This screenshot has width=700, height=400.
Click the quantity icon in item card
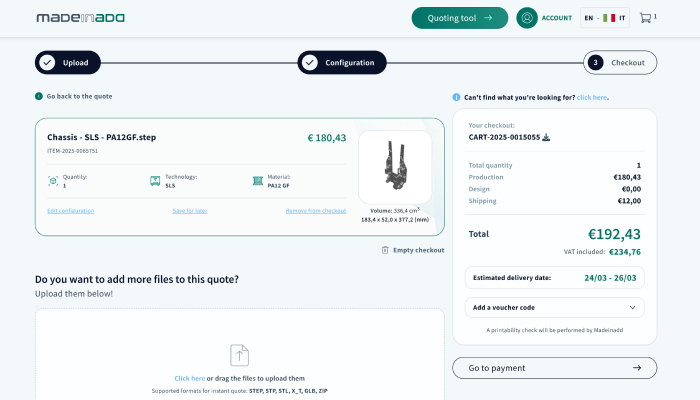click(x=53, y=181)
